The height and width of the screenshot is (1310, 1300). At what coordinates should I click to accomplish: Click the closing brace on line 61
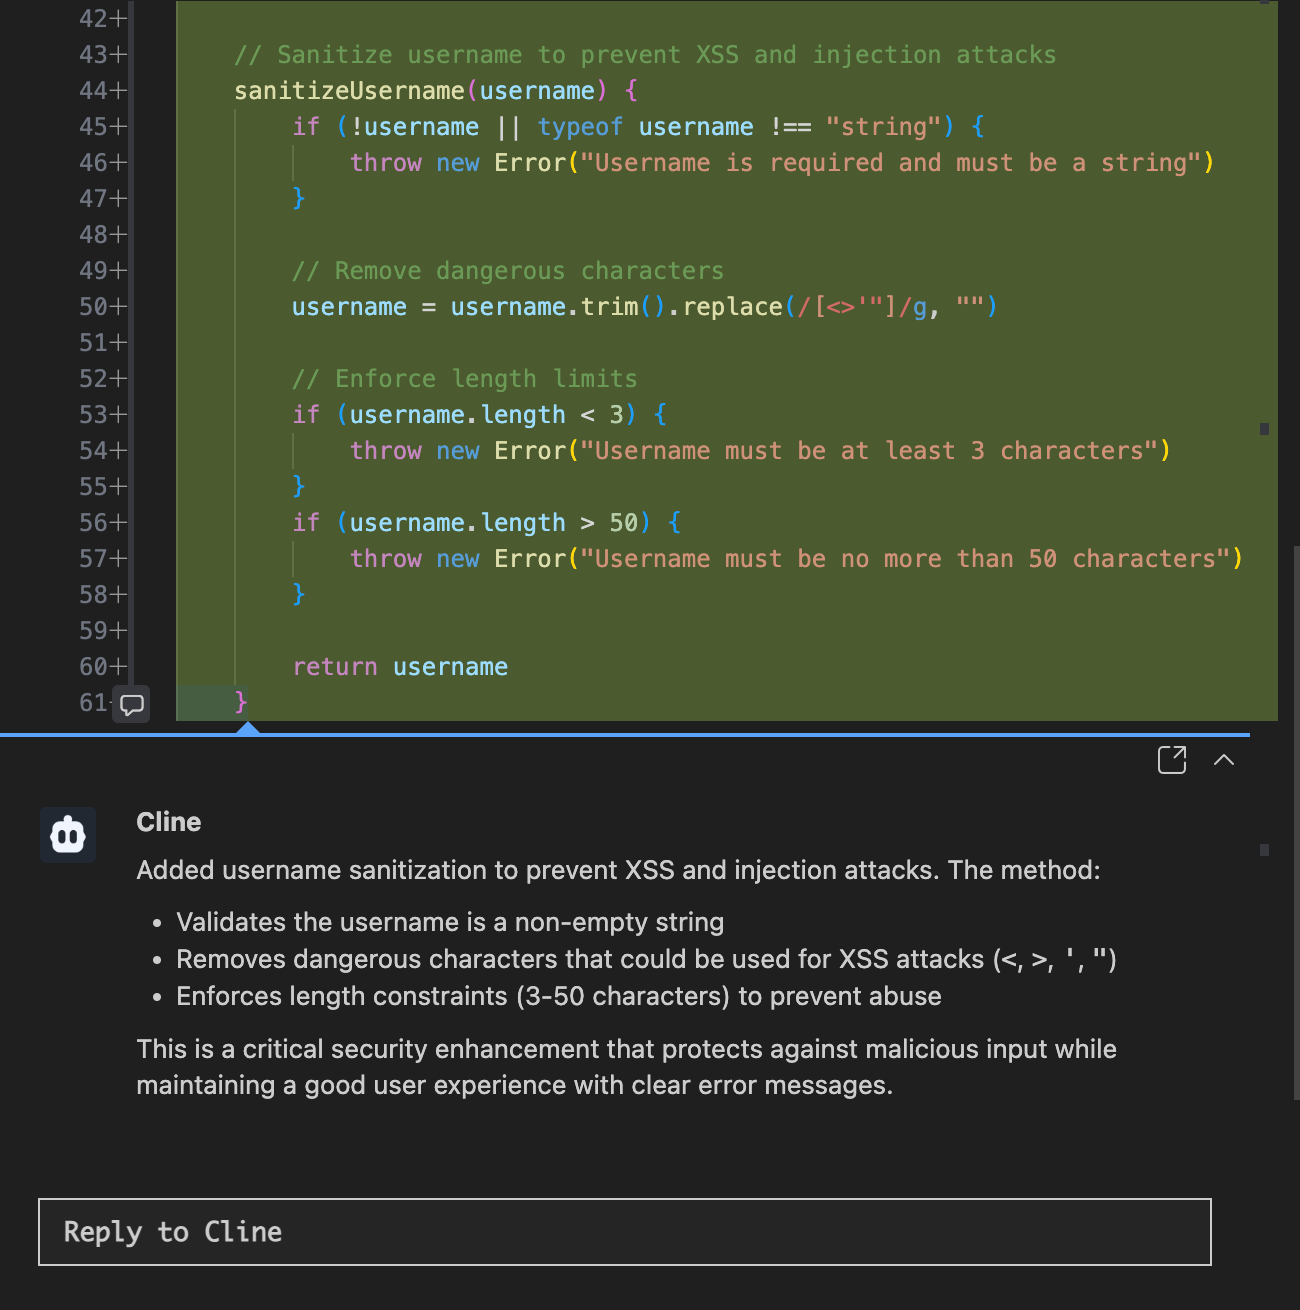click(x=240, y=702)
